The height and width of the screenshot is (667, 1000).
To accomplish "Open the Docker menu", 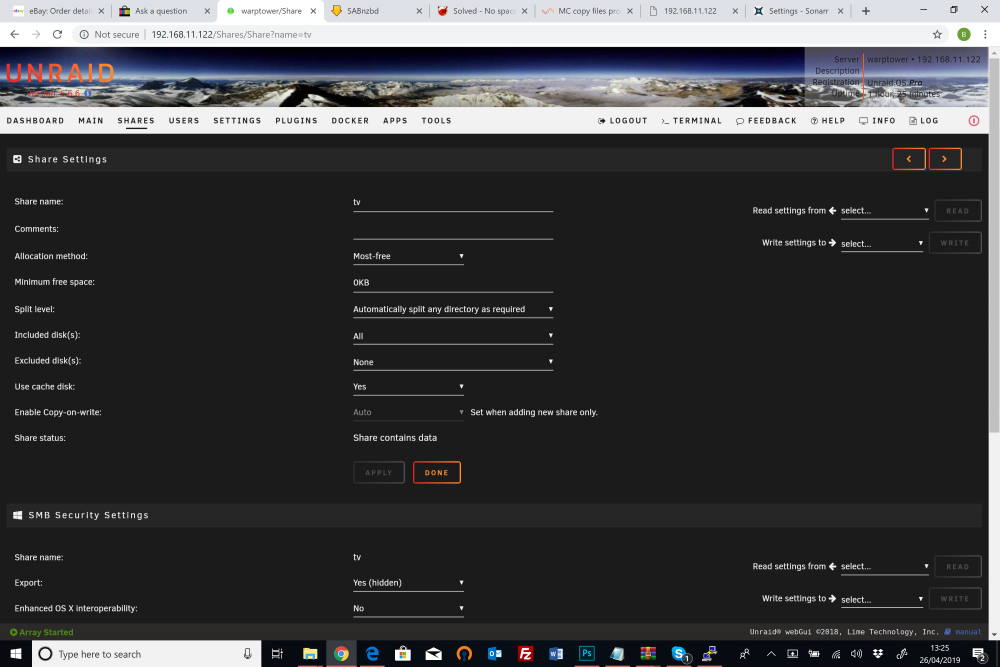I will point(350,121).
